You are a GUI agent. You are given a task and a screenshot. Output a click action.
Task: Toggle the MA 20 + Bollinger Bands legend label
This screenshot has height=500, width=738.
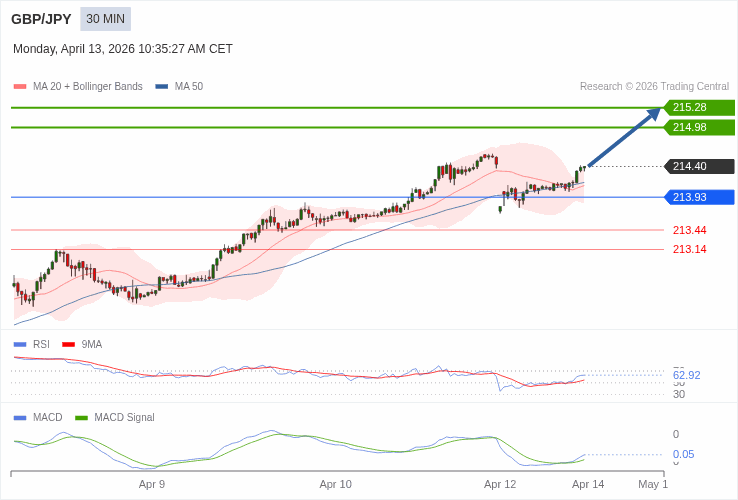[88, 87]
